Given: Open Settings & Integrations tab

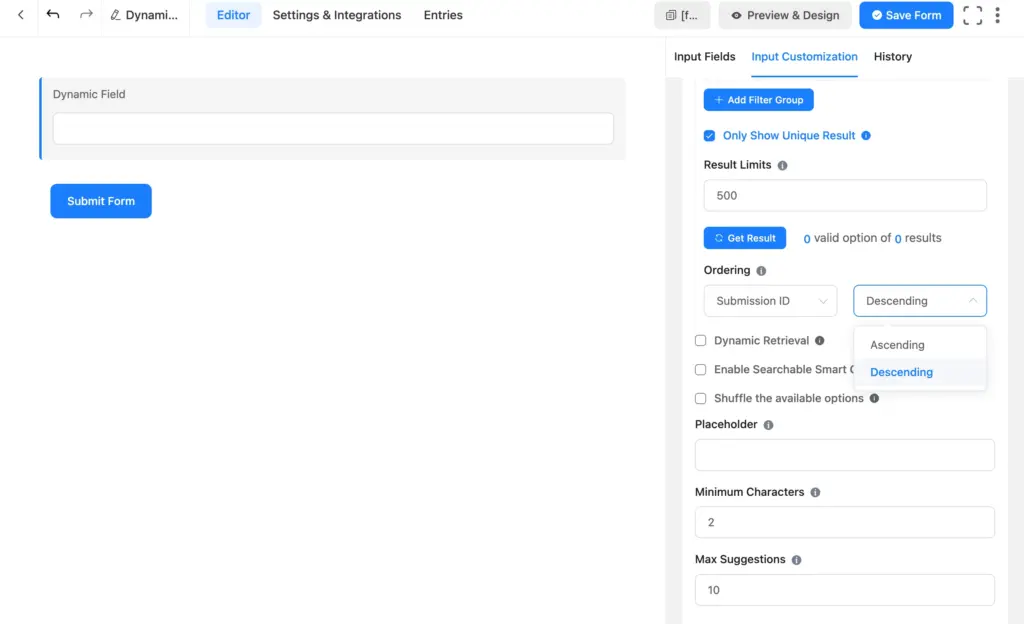Looking at the screenshot, I should 337,15.
